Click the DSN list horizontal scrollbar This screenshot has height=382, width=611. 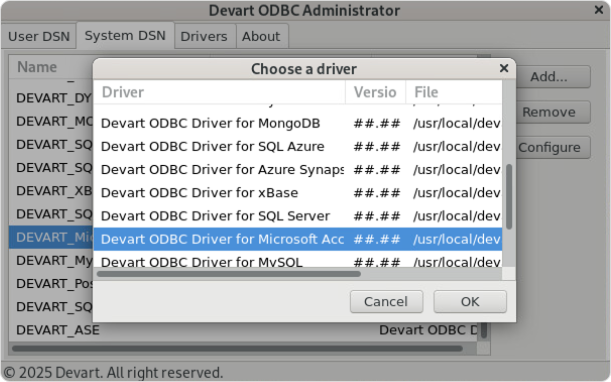click(237, 348)
